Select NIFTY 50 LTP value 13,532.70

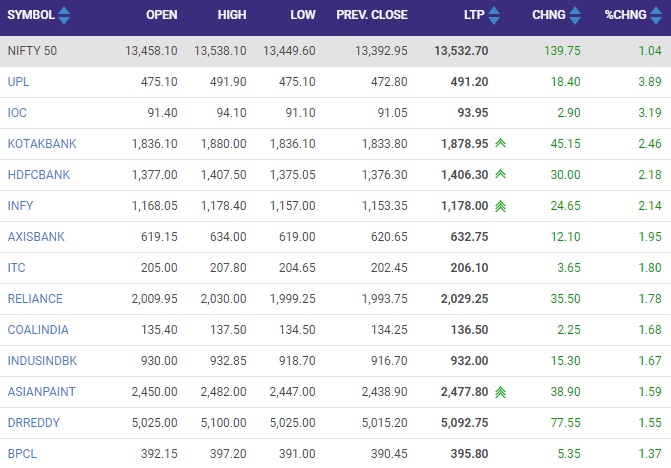tap(461, 51)
